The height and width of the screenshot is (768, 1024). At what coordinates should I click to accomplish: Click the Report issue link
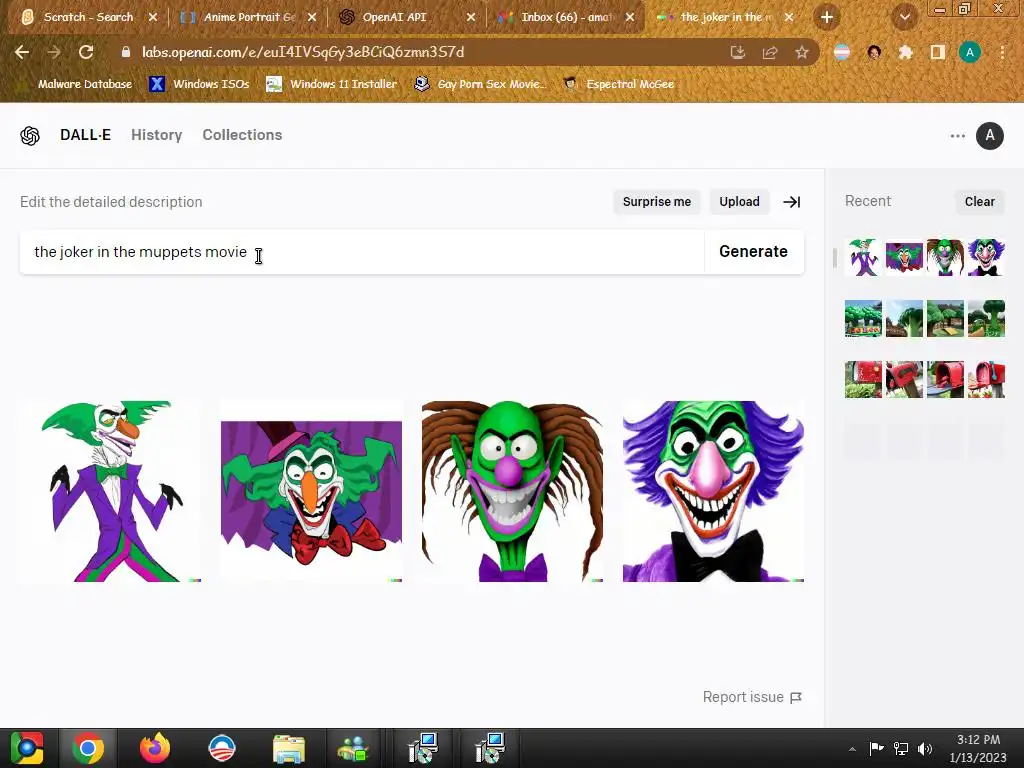click(752, 697)
